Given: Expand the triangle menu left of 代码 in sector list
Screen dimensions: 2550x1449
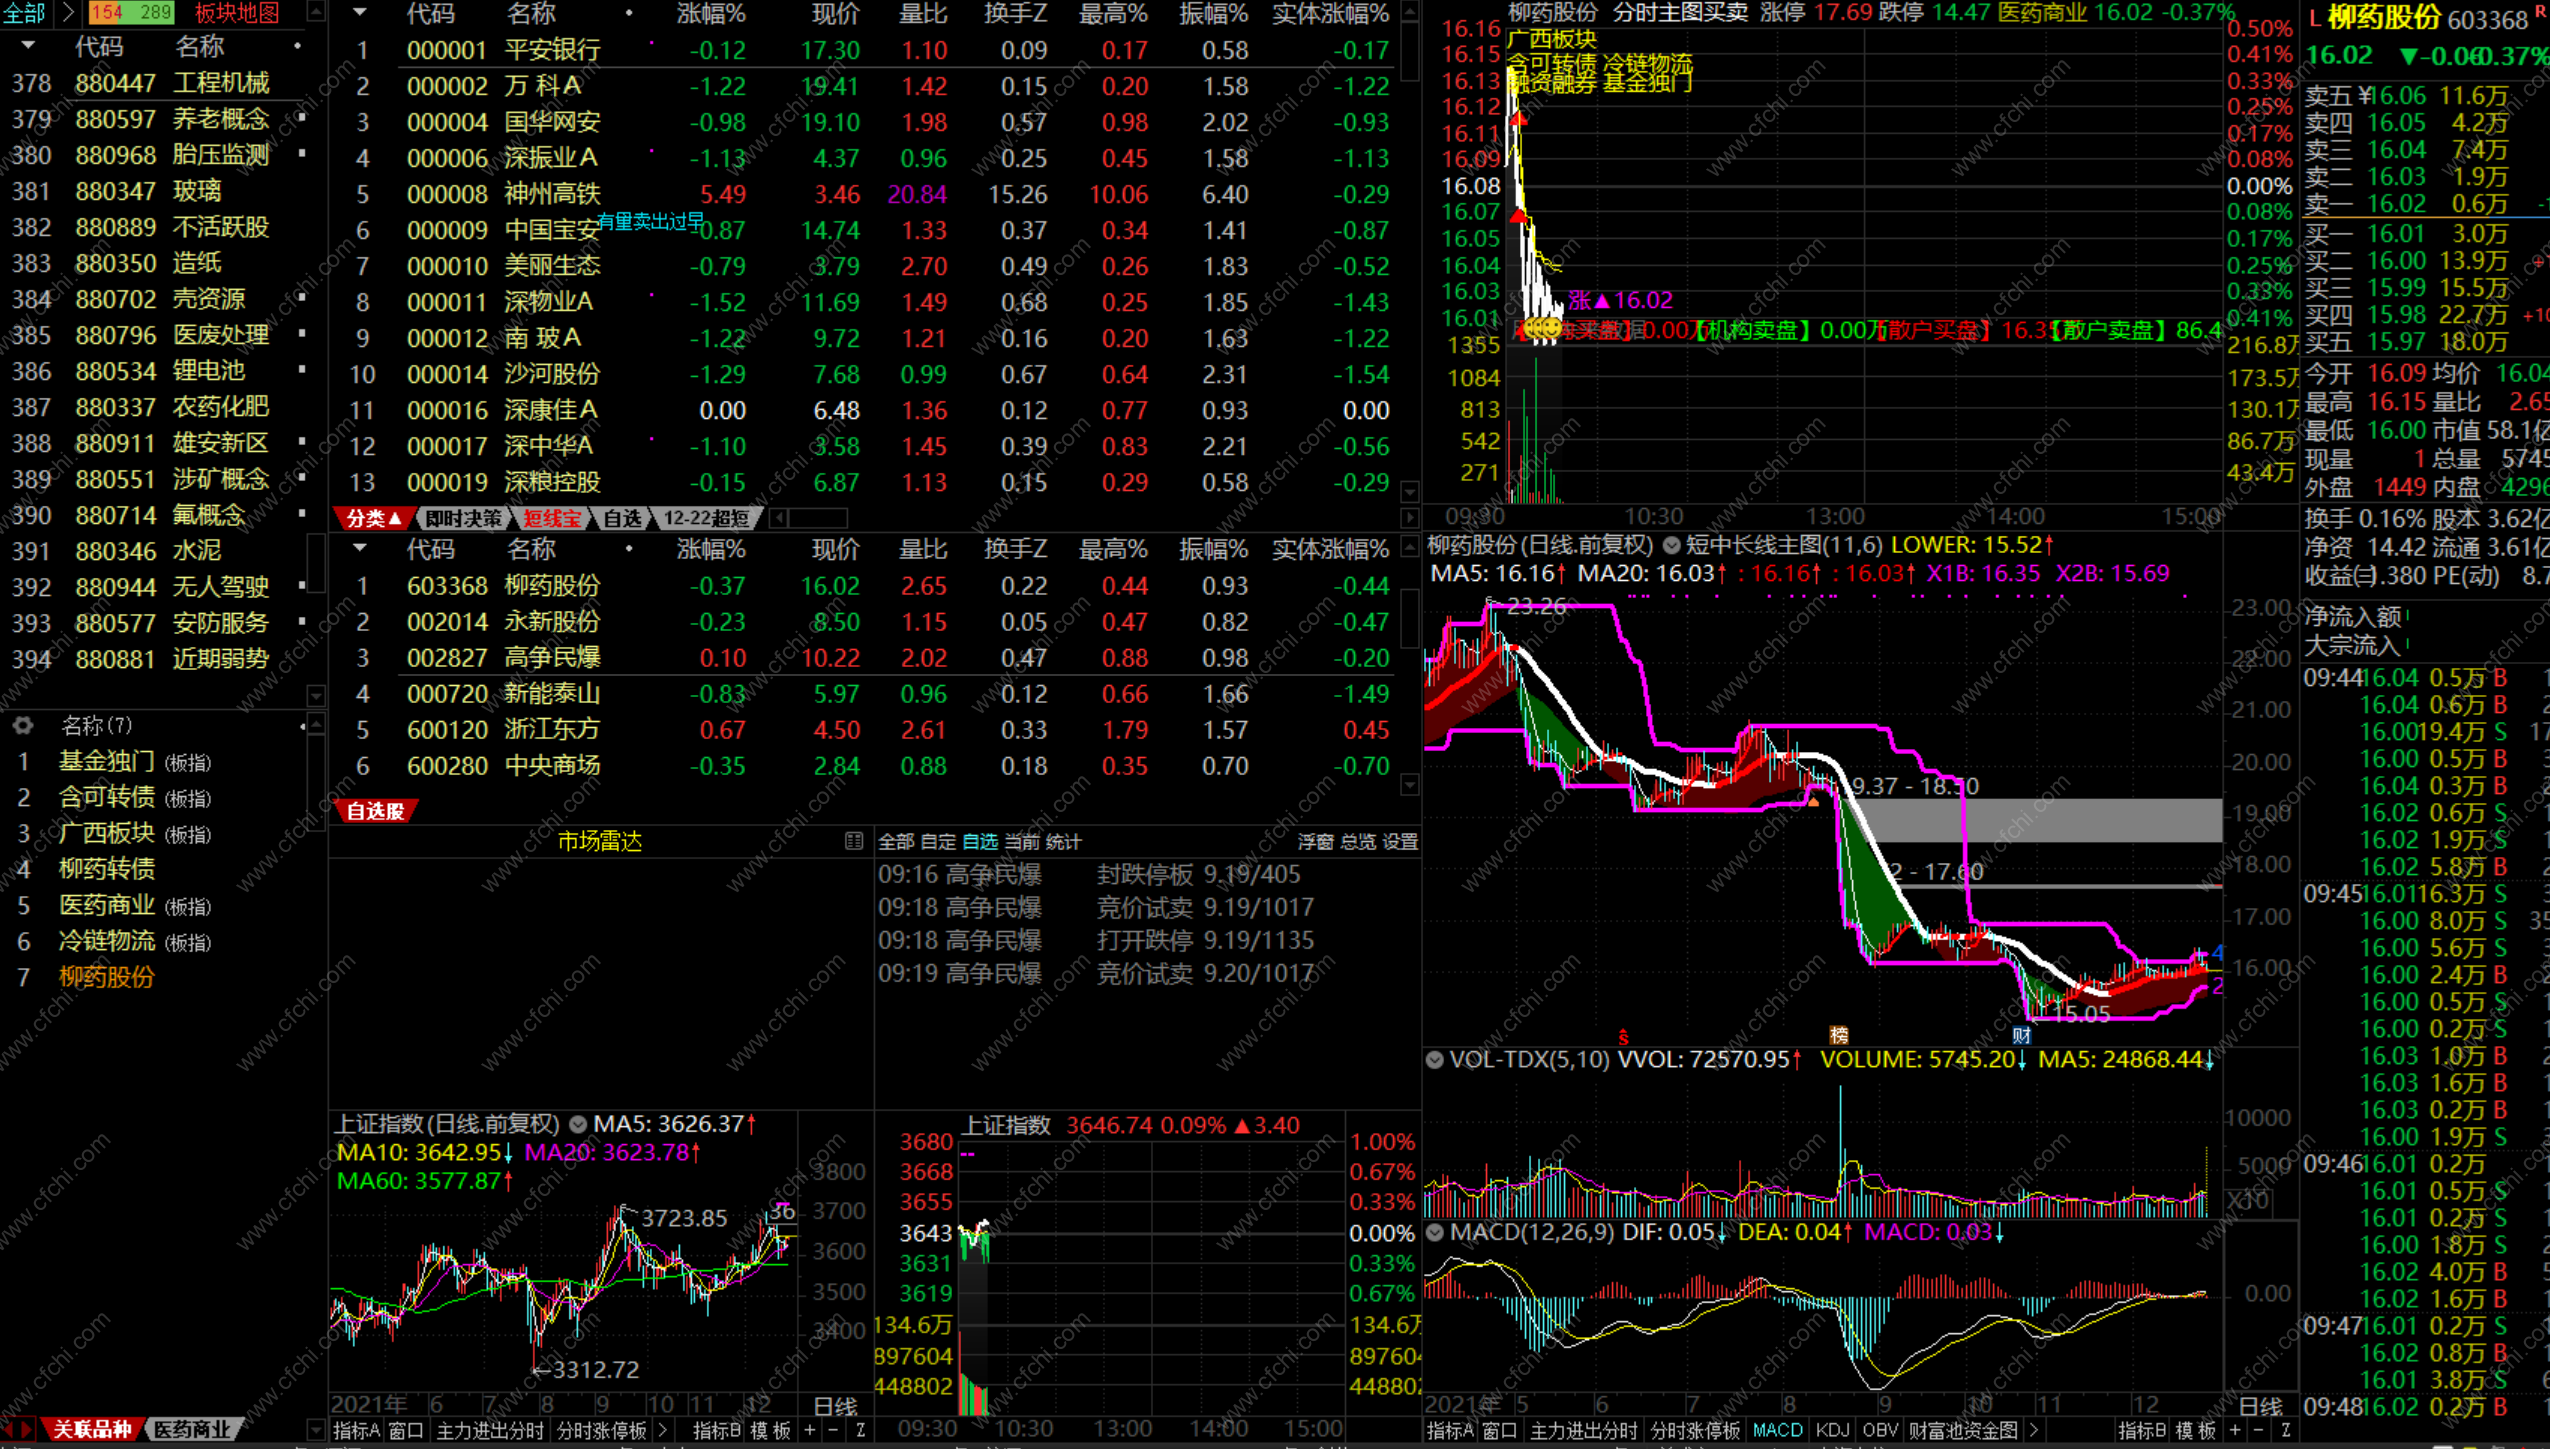Looking at the screenshot, I should pyautogui.click(x=28, y=46).
